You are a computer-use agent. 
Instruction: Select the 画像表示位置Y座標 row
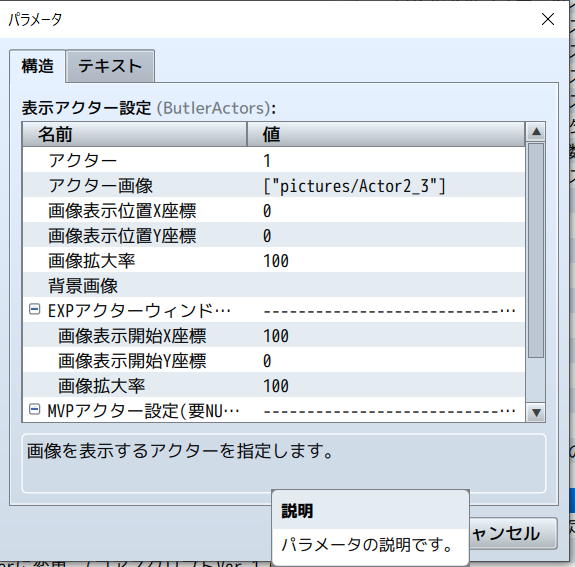pos(274,235)
